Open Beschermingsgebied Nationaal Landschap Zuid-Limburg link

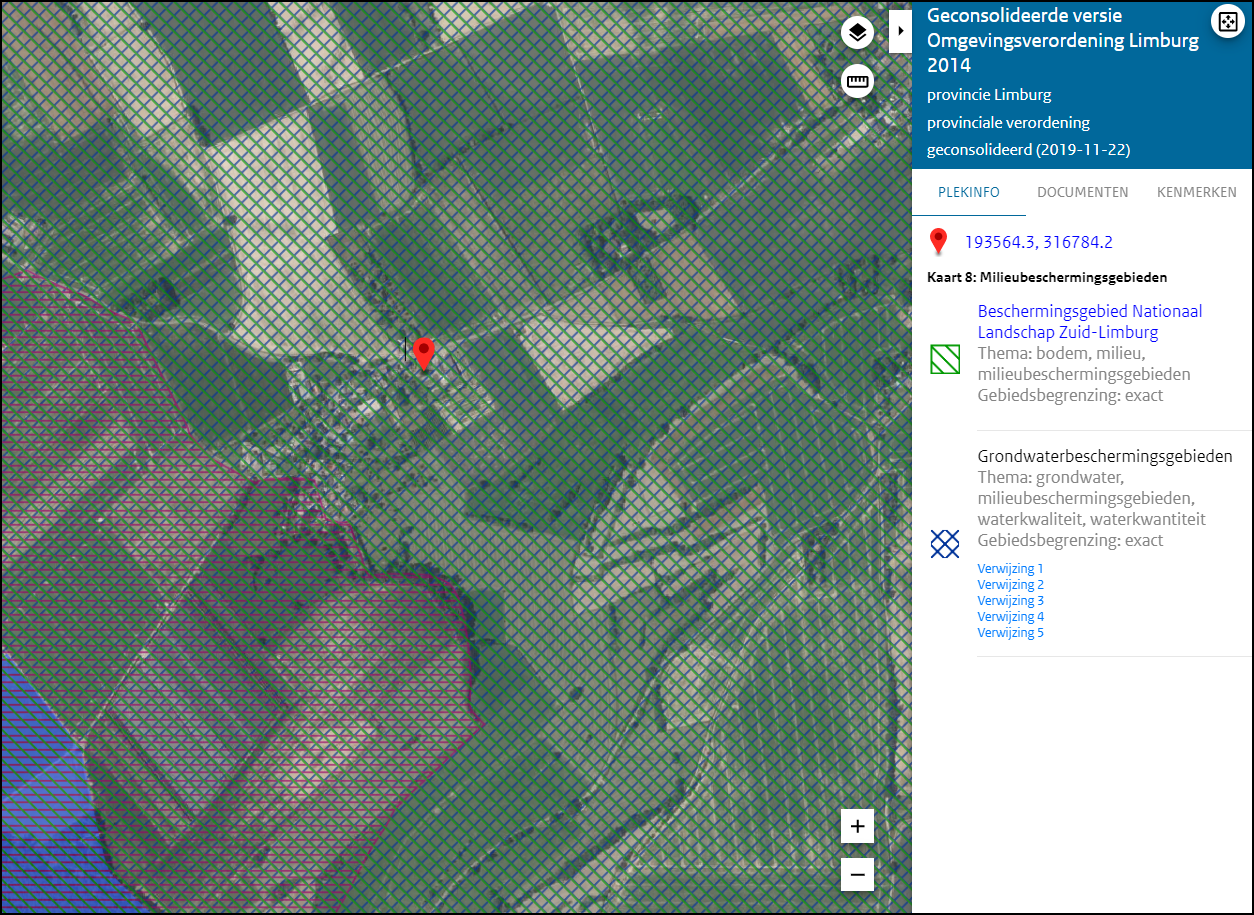point(1090,322)
